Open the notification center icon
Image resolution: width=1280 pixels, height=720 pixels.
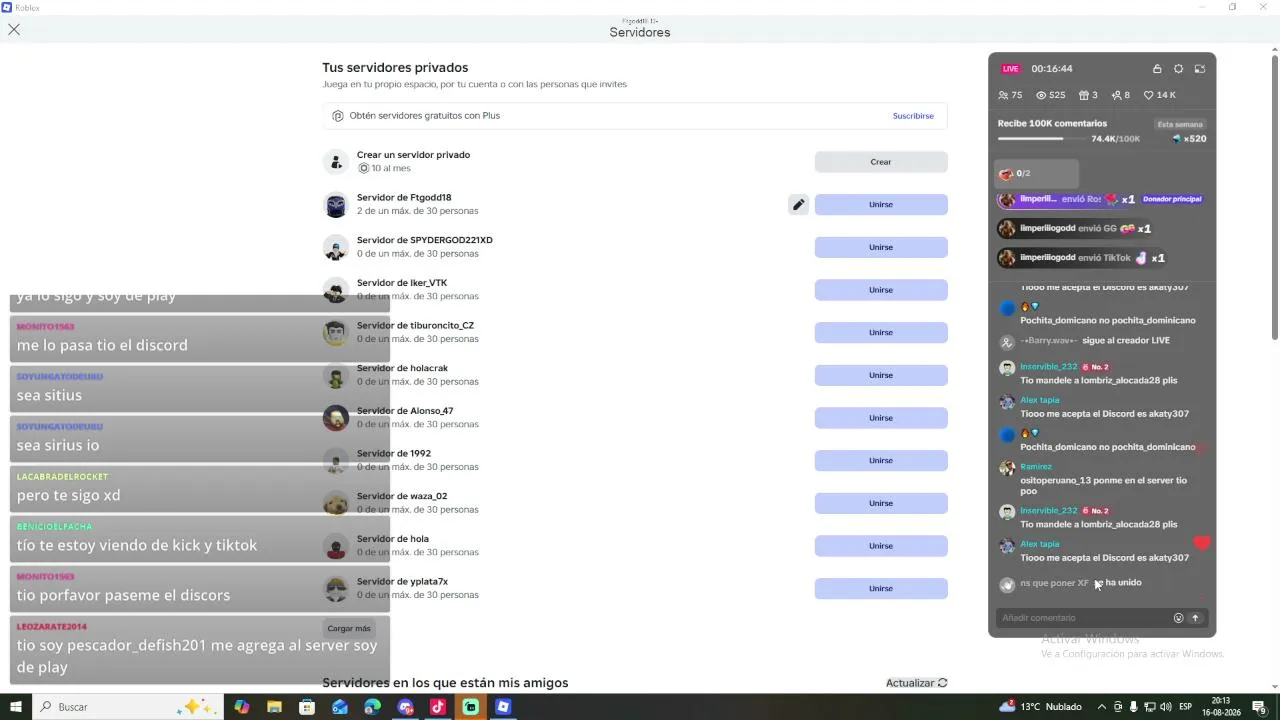(1259, 707)
